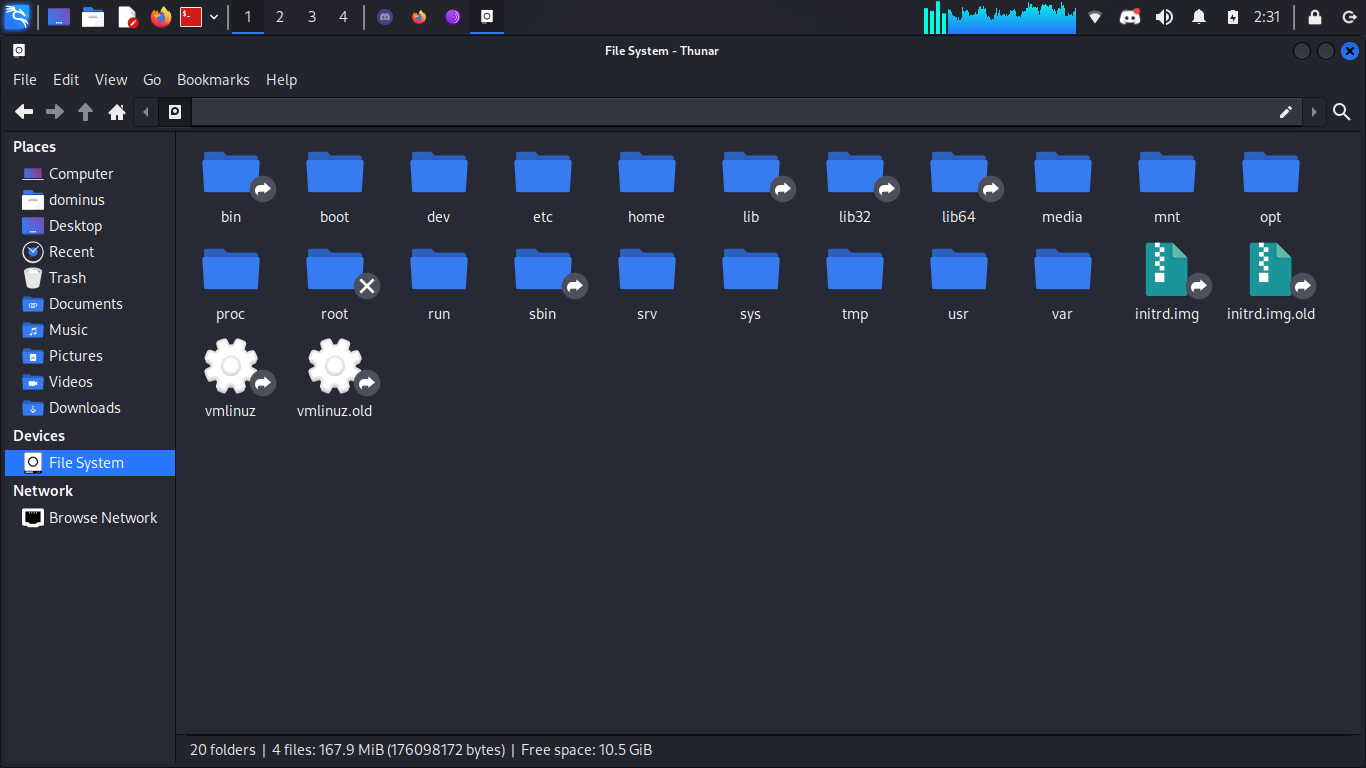Select the boot folder

pyautogui.click(x=335, y=173)
